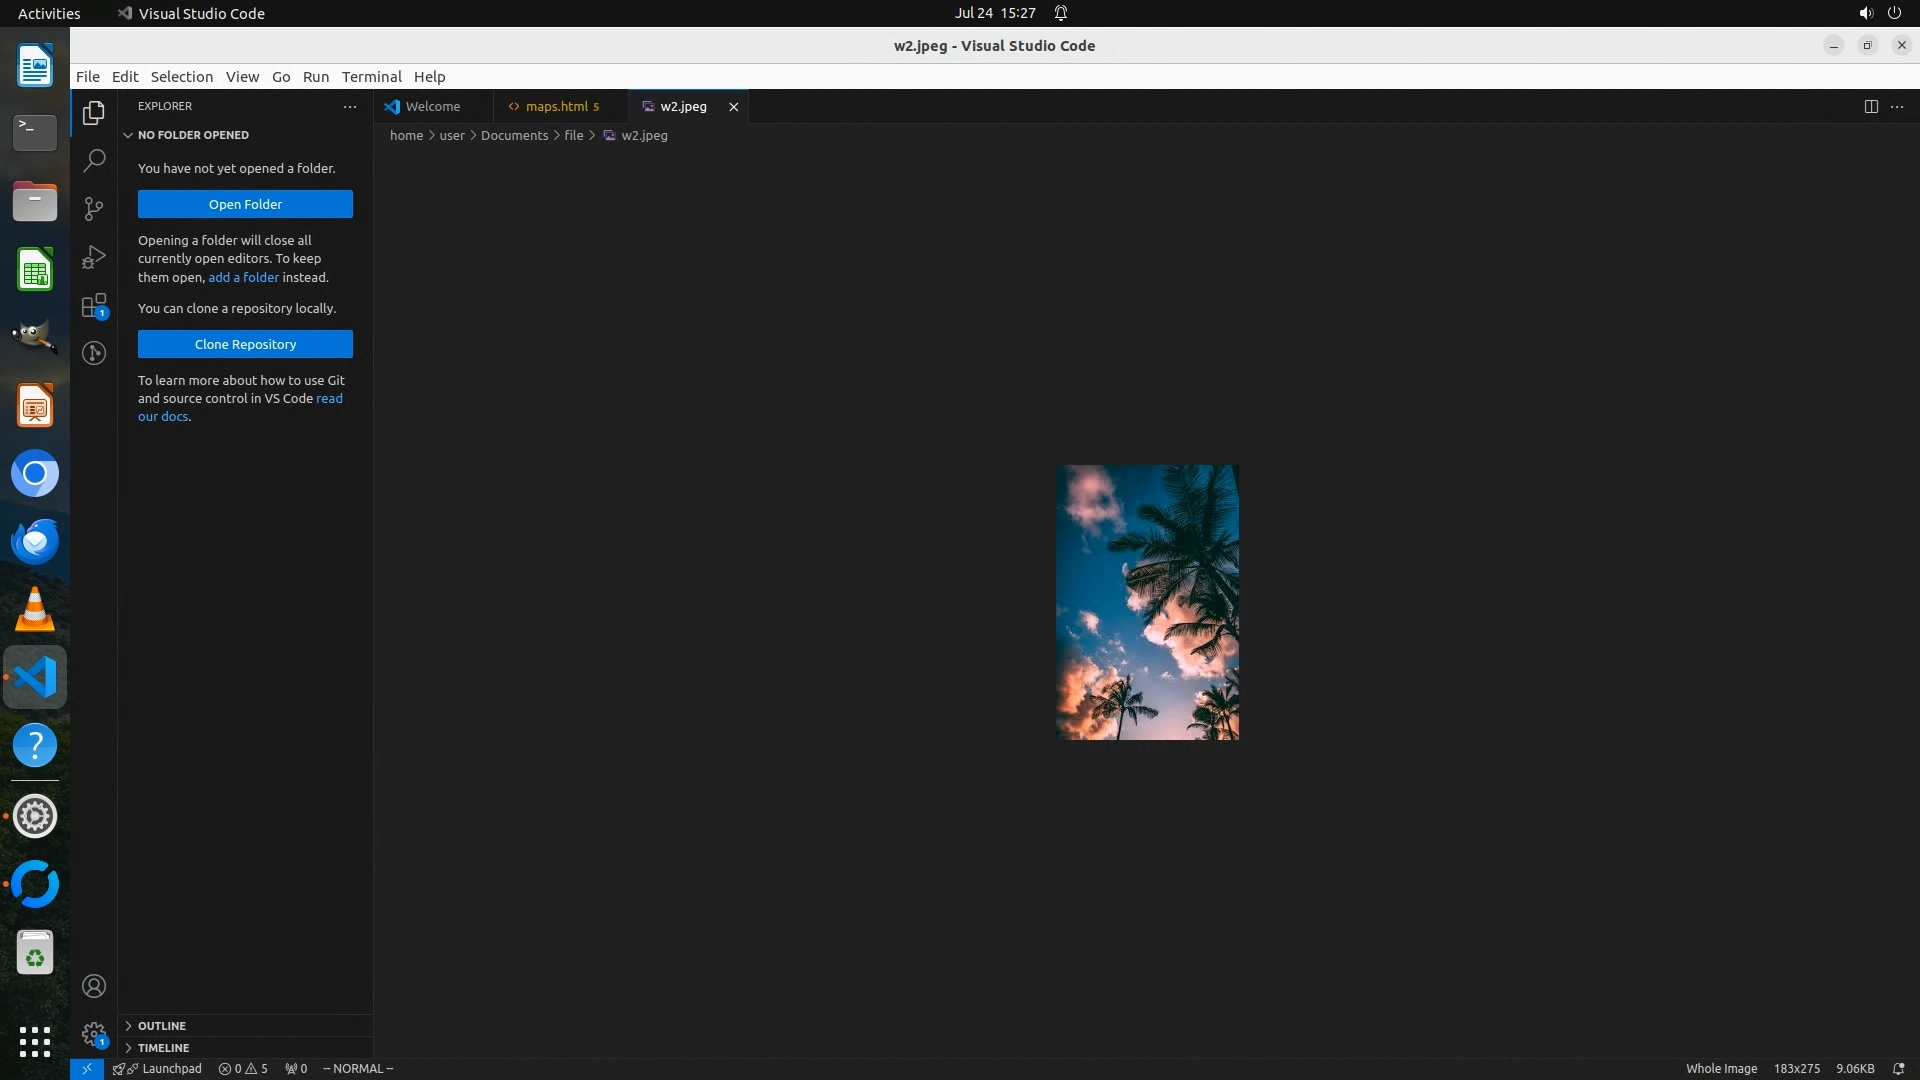Open the Manage gear icon
The image size is (1920, 1080).
pyautogui.click(x=94, y=1034)
